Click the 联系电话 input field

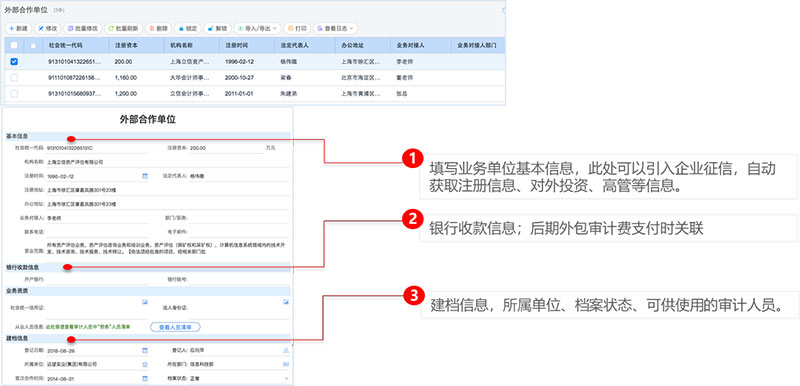(x=97, y=231)
